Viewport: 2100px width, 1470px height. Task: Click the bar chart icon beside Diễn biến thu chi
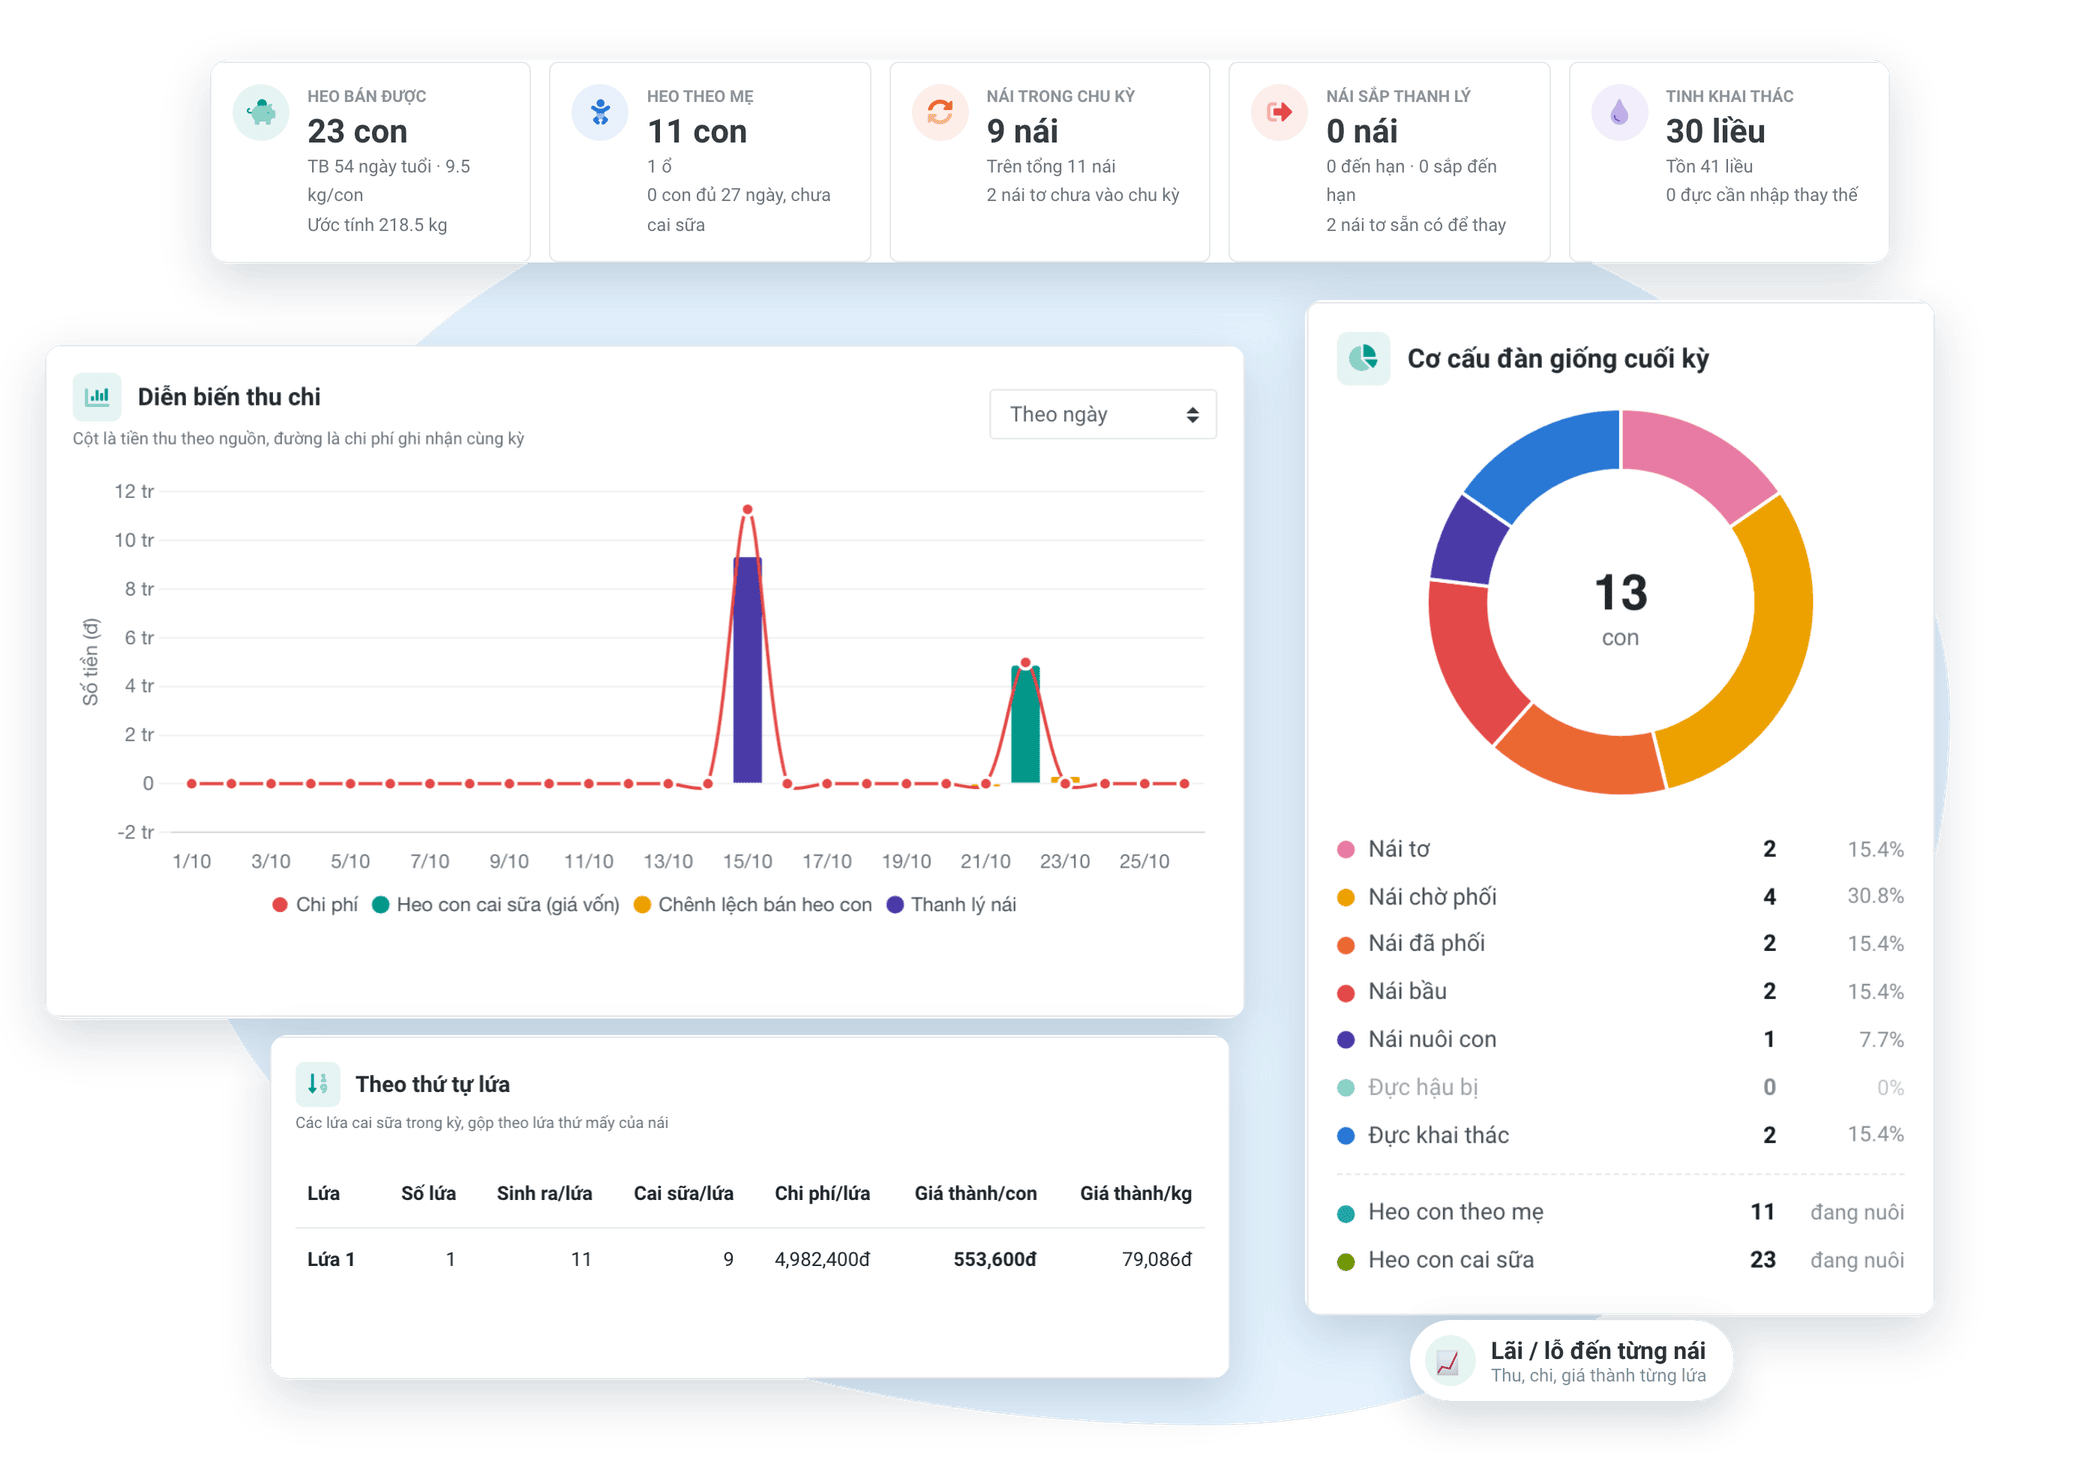click(x=97, y=396)
